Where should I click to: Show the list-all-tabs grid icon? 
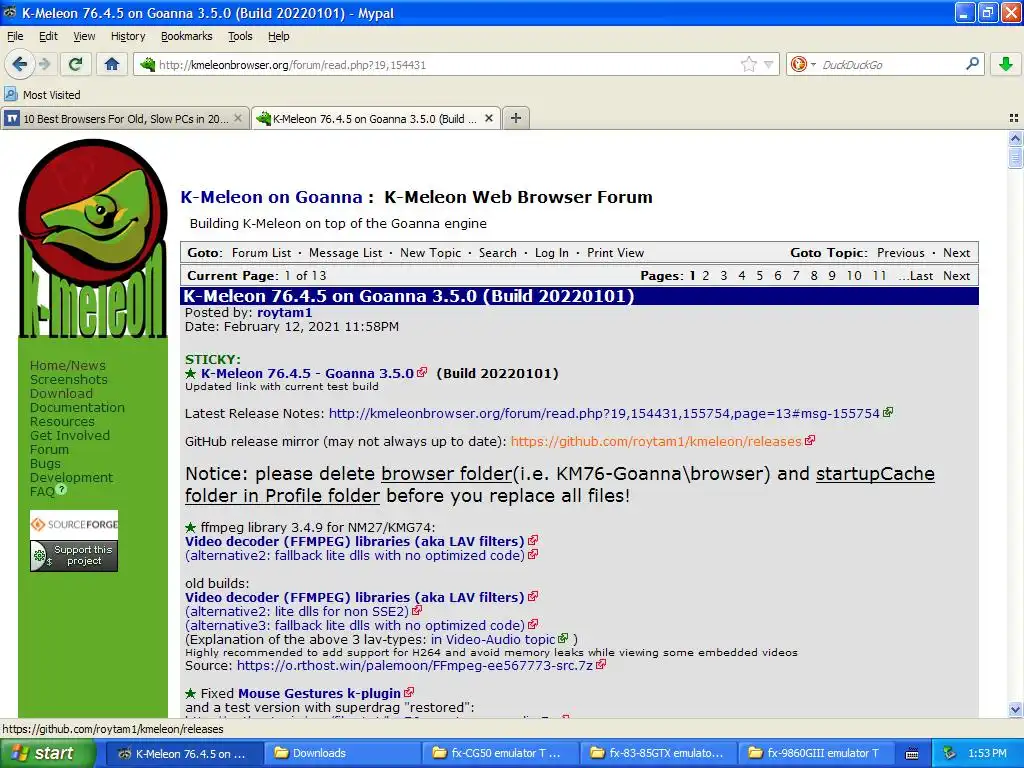click(x=1014, y=118)
